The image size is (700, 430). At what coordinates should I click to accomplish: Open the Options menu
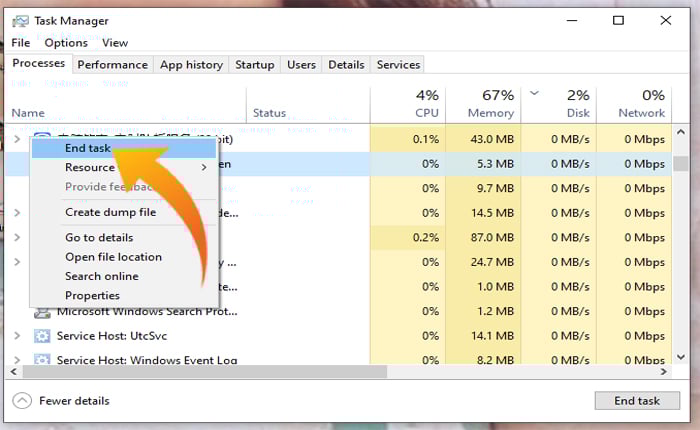(66, 43)
